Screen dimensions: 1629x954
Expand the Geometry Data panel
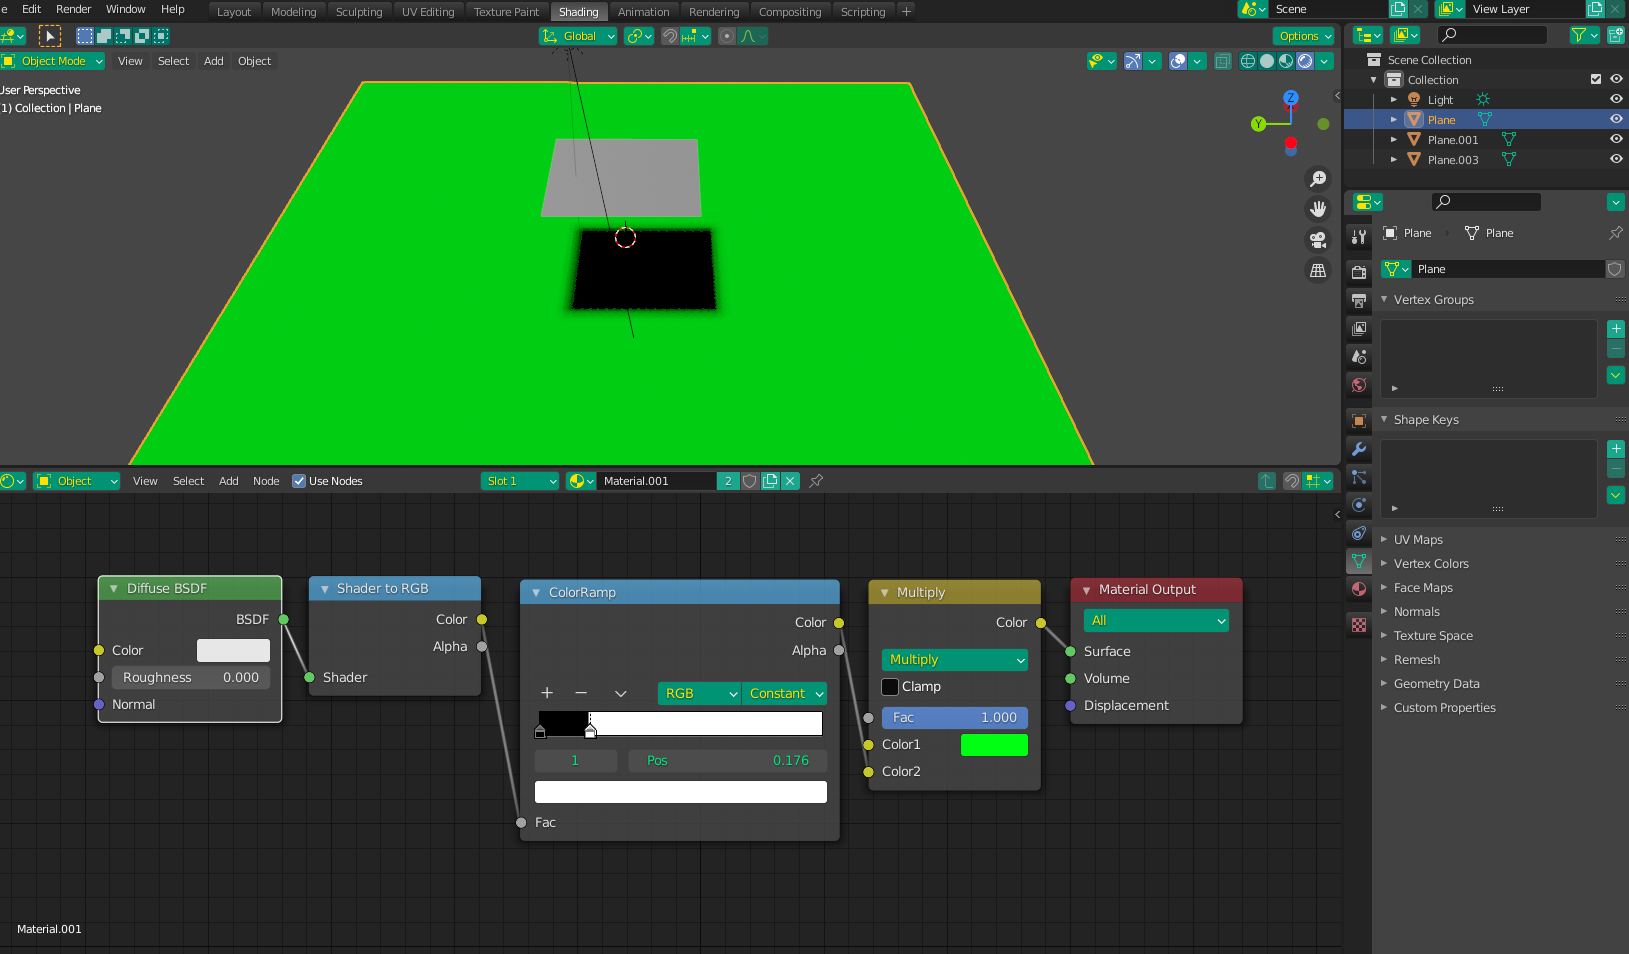click(1436, 684)
